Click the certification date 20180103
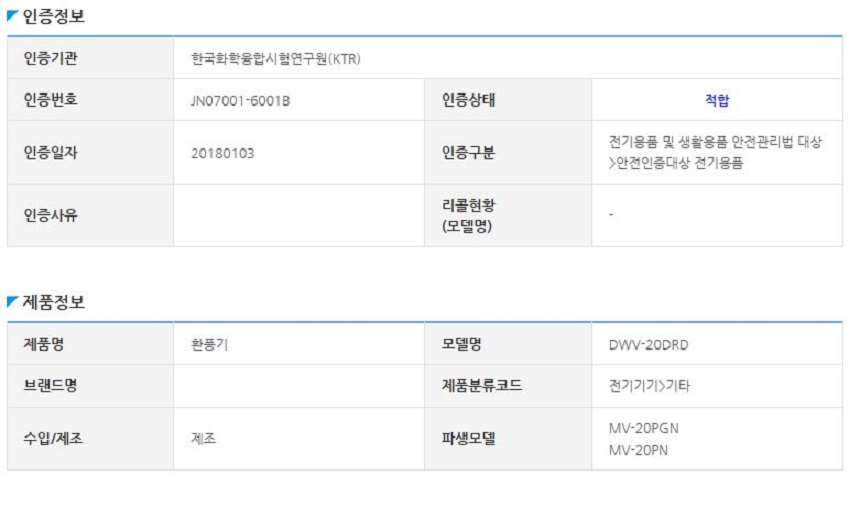The height and width of the screenshot is (509, 860). [223, 153]
